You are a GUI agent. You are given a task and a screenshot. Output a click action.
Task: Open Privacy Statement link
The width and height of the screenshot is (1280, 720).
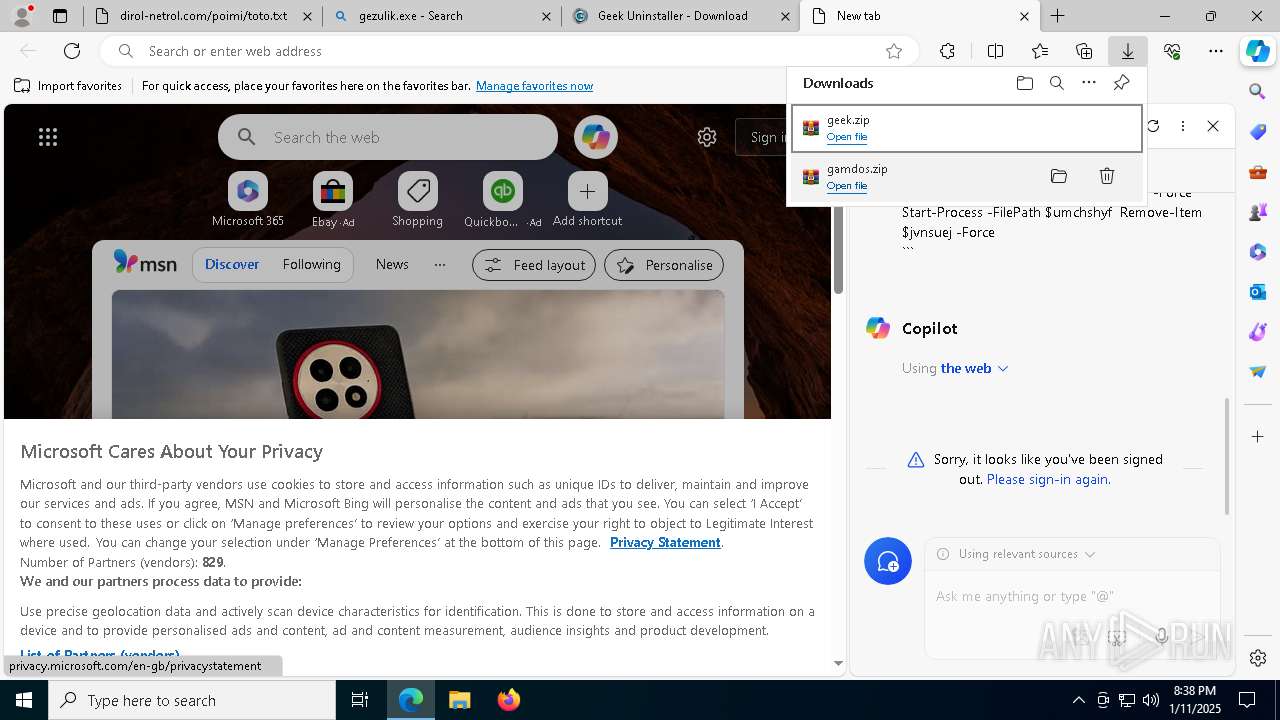[x=665, y=542]
